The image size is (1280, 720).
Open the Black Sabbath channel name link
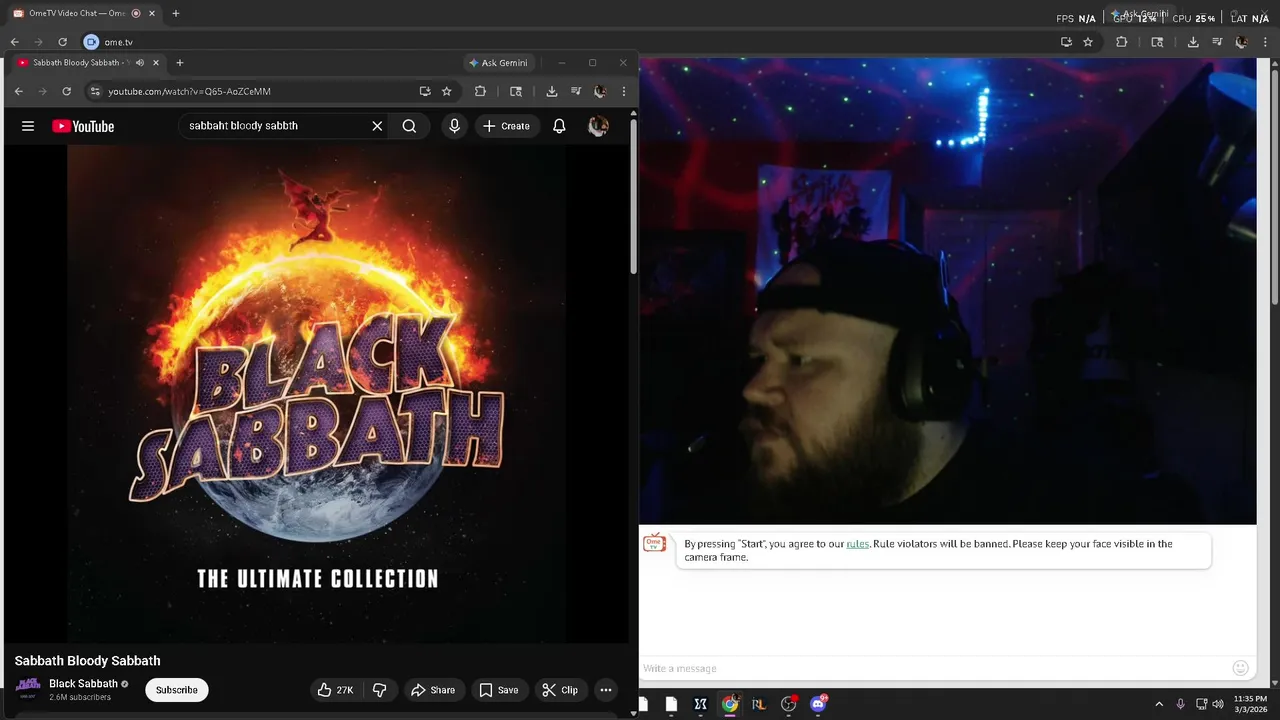[83, 684]
